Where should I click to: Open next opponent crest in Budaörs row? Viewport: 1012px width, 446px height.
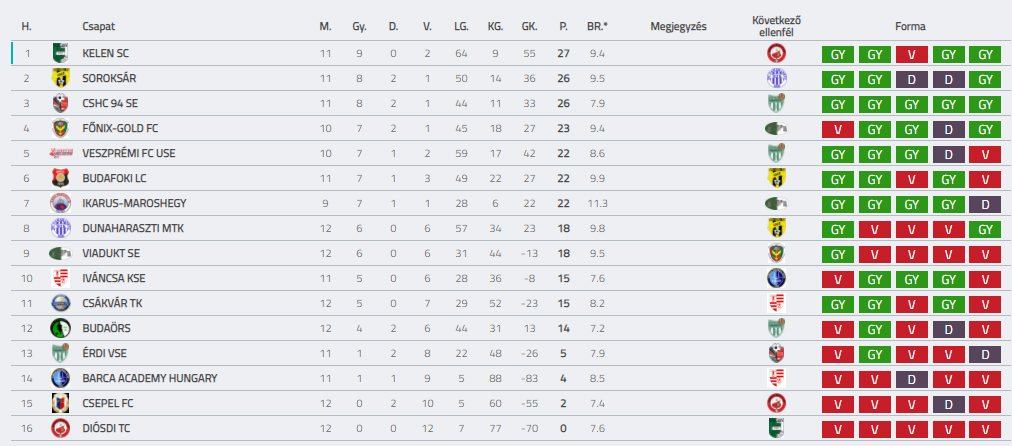coord(777,328)
